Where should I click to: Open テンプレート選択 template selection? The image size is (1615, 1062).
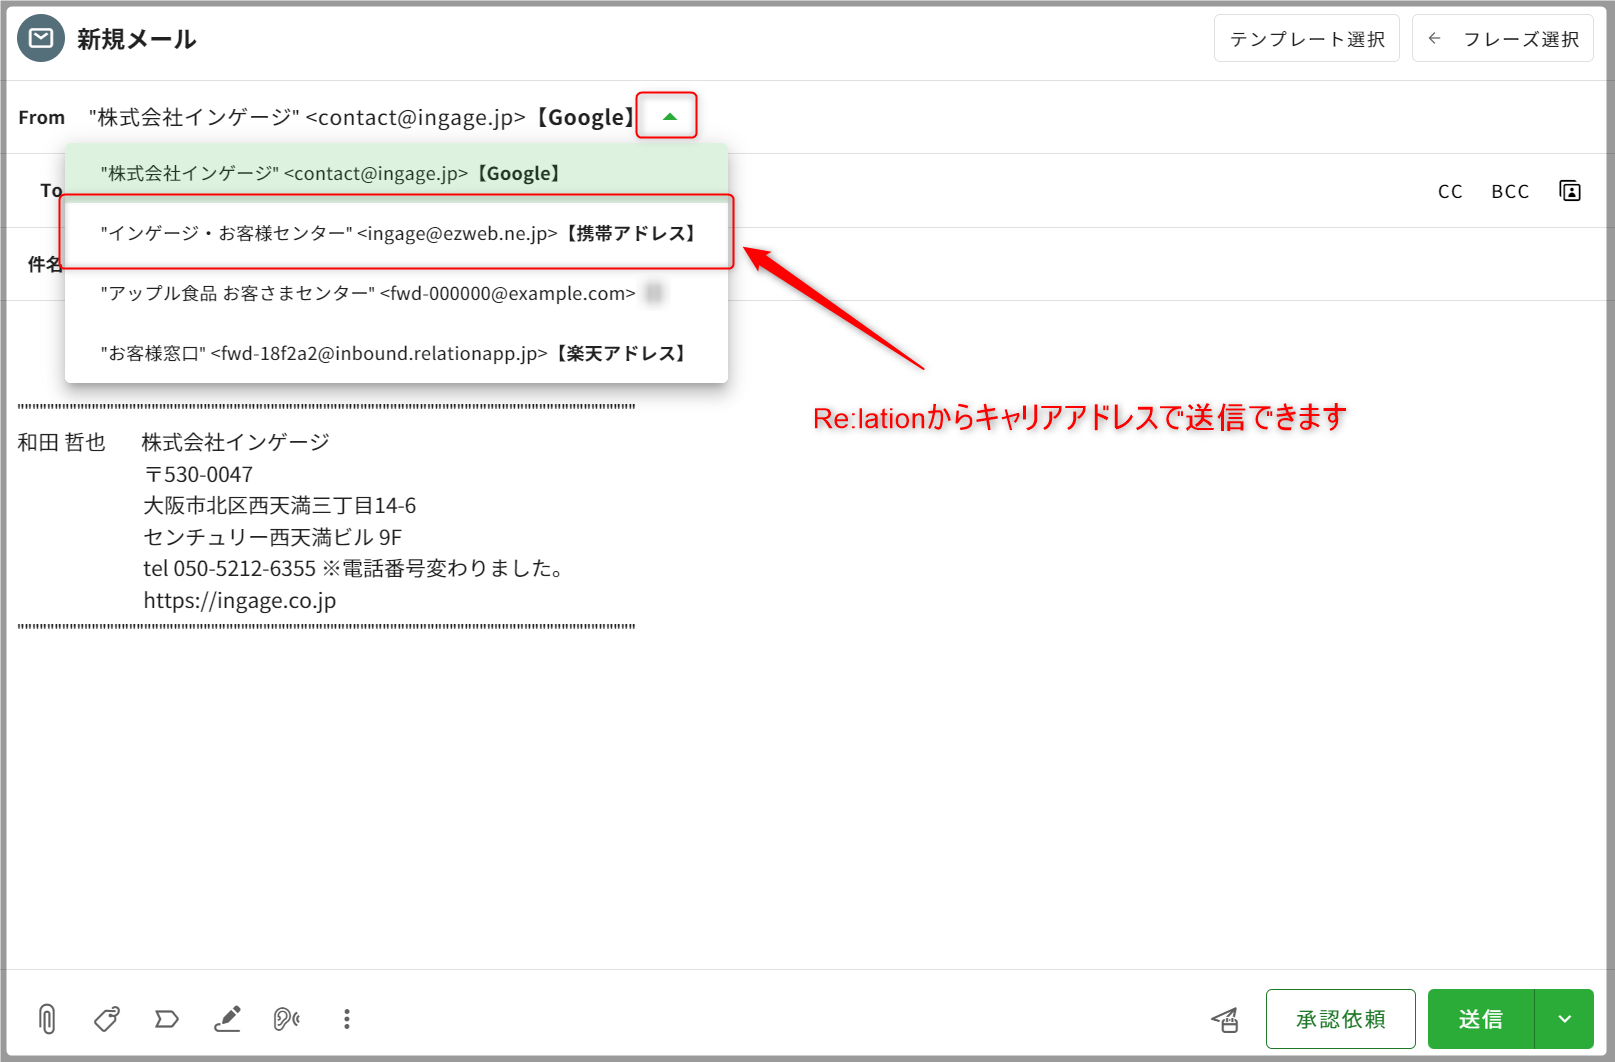[x=1306, y=39]
